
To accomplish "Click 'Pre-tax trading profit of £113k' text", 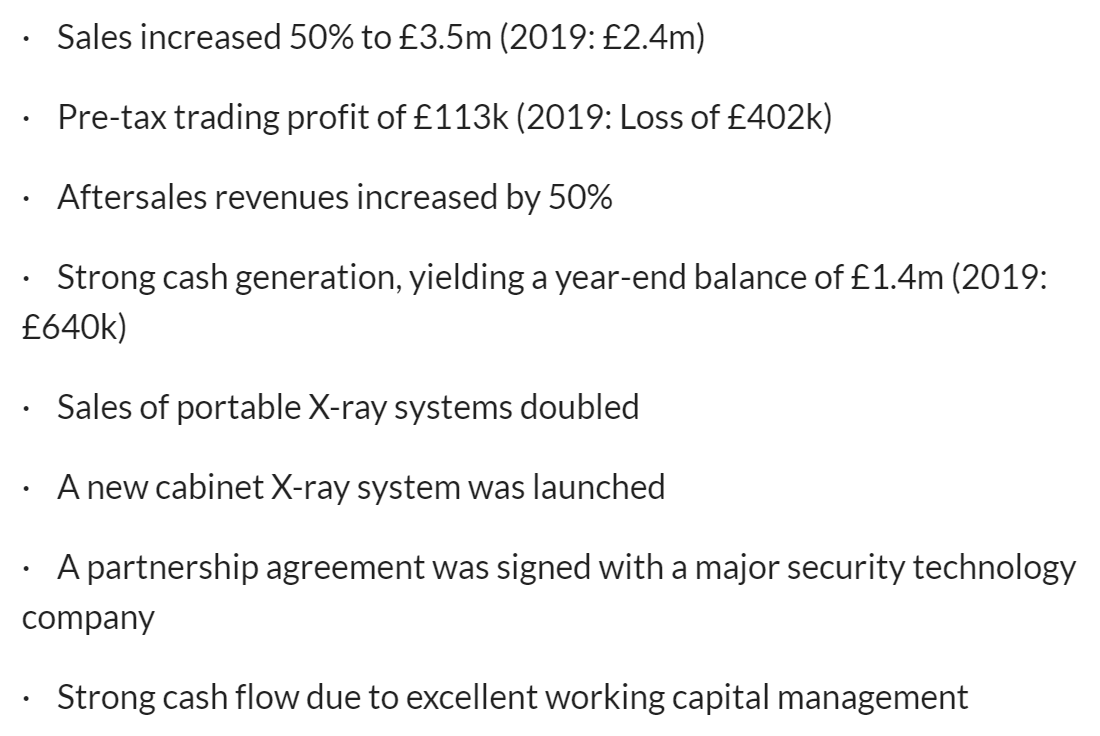I will (x=283, y=117).
